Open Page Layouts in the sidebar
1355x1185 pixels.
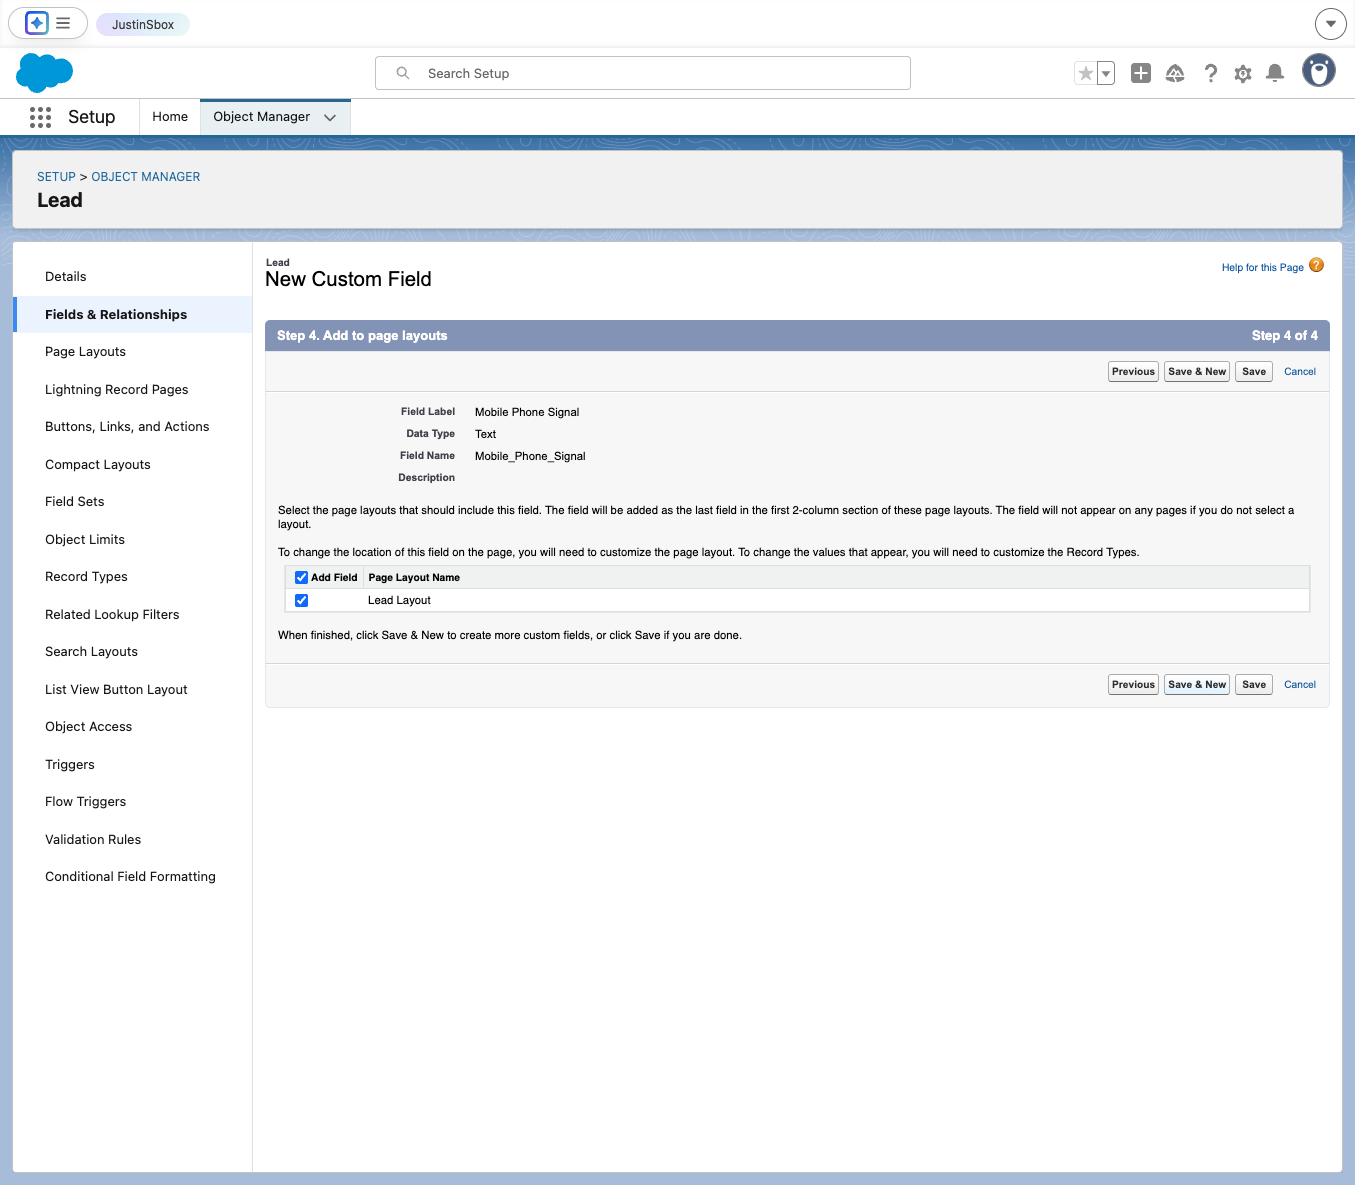click(x=85, y=352)
